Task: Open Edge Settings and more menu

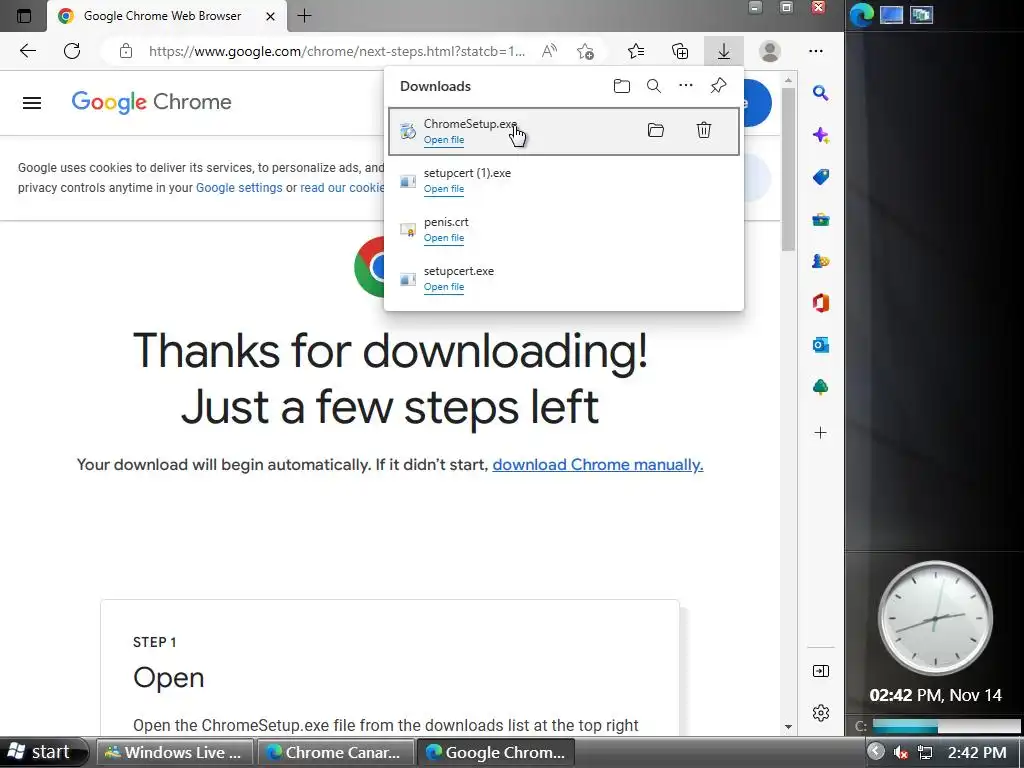Action: click(x=816, y=51)
